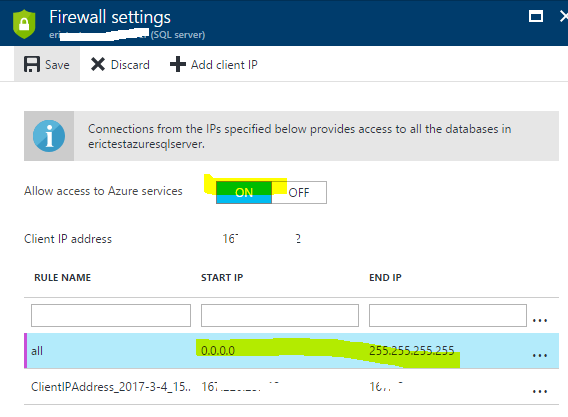Click the RULE NAME column header
This screenshot has width=568, height=417.
(62, 278)
